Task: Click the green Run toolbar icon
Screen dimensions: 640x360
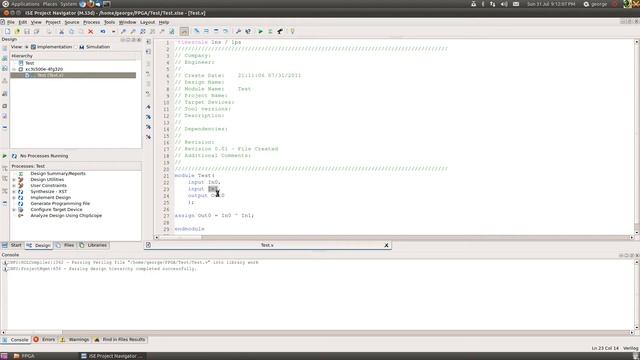Action: [x=260, y=31]
